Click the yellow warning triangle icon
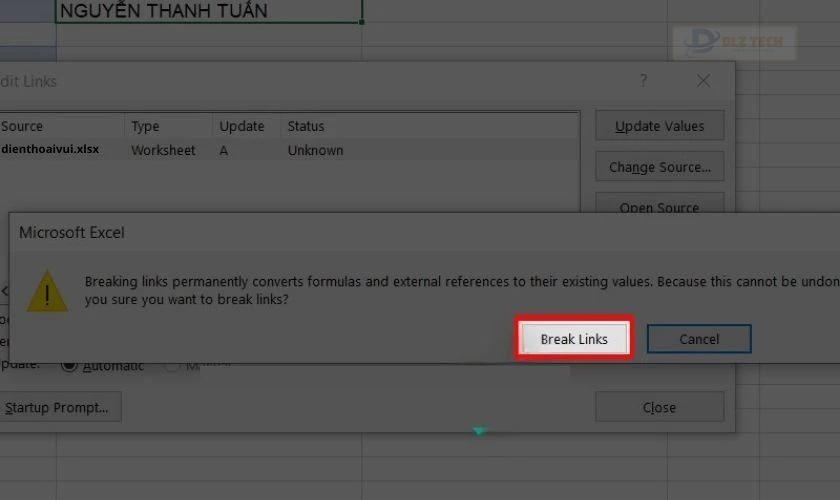Viewport: 840px width, 500px height. pyautogui.click(x=47, y=292)
